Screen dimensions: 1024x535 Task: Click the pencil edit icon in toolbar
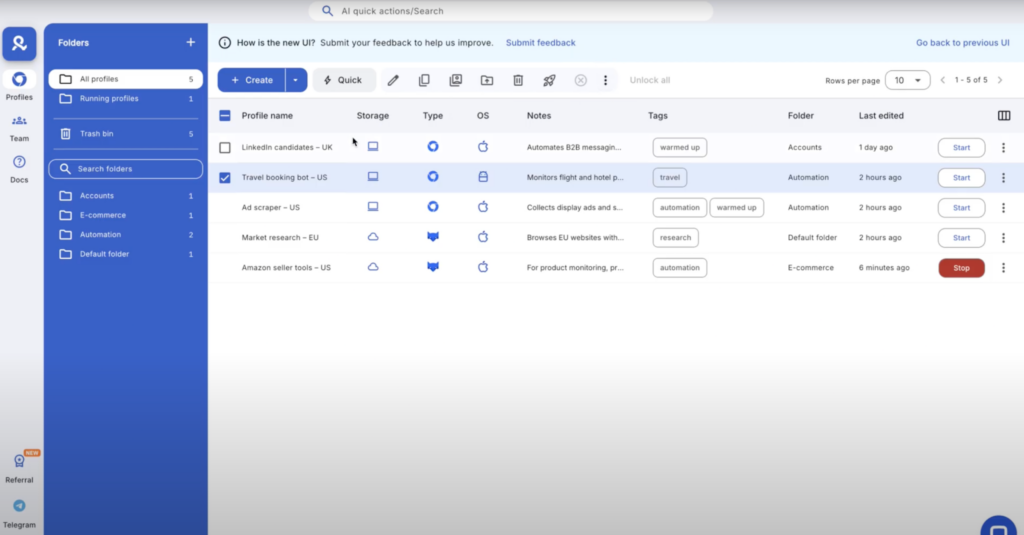click(x=393, y=80)
